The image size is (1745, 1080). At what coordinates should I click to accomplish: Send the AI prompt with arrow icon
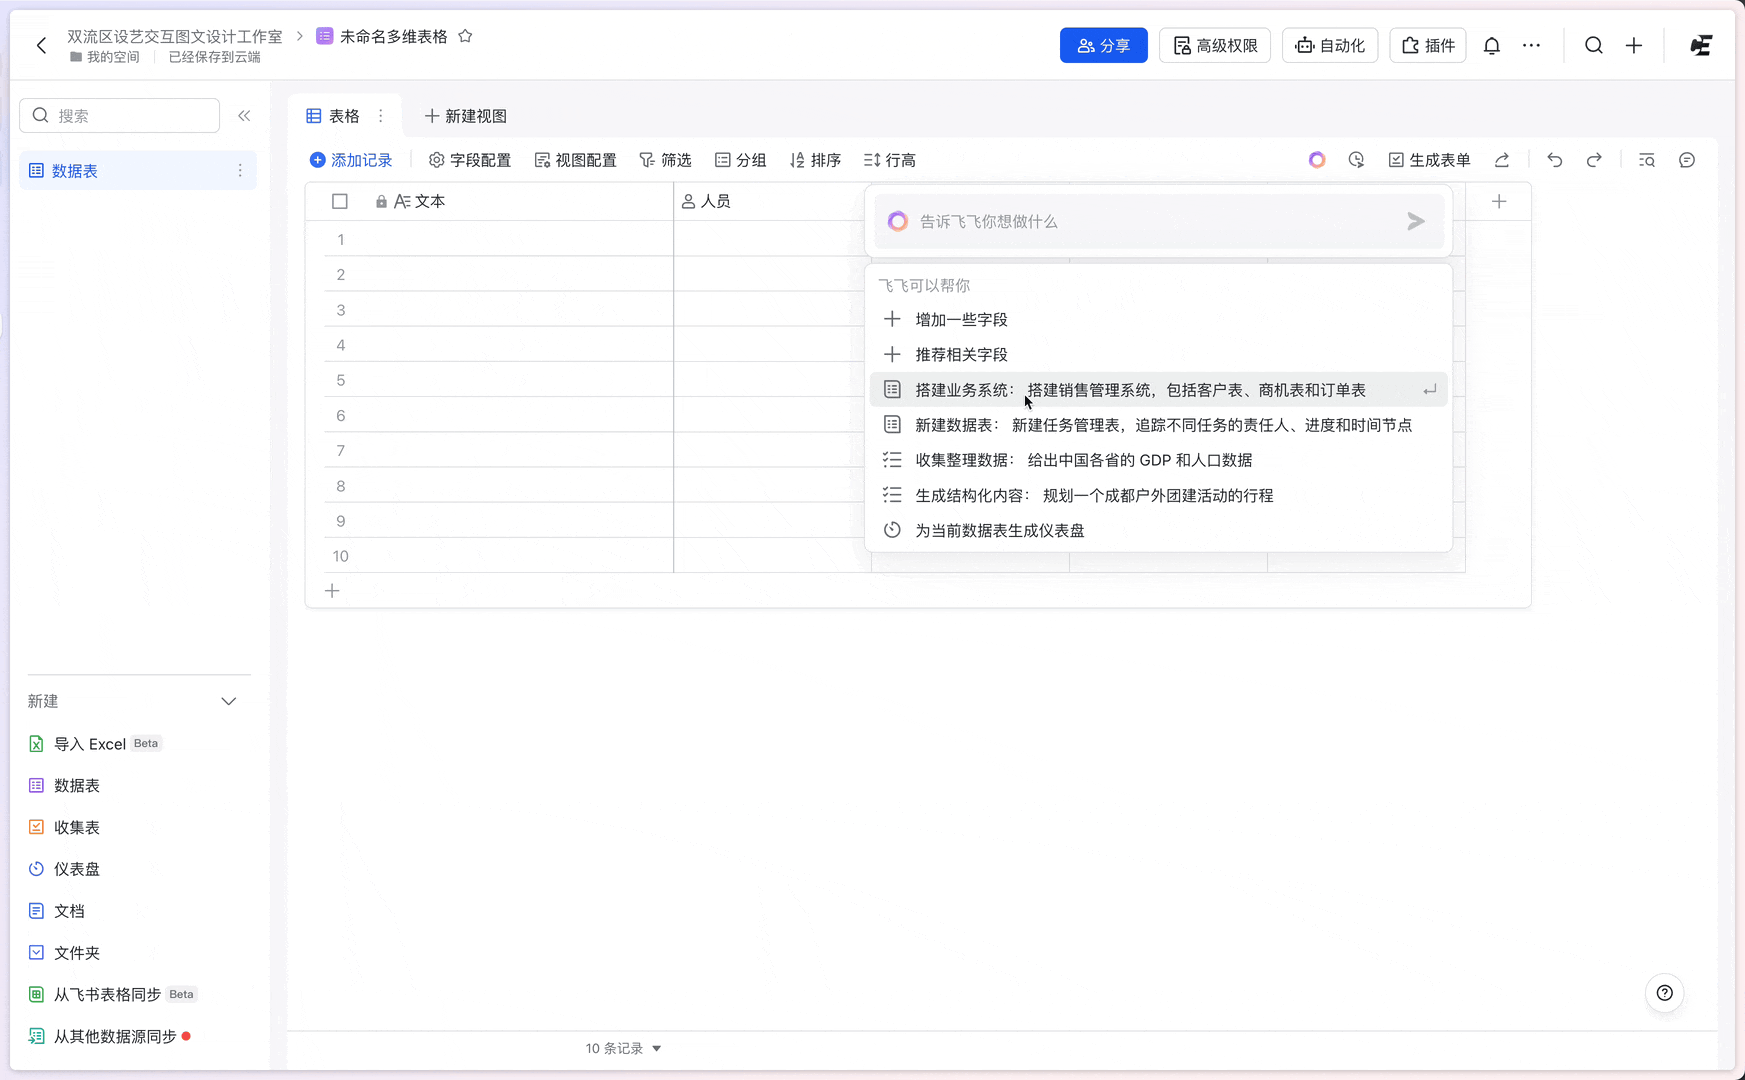[1415, 221]
